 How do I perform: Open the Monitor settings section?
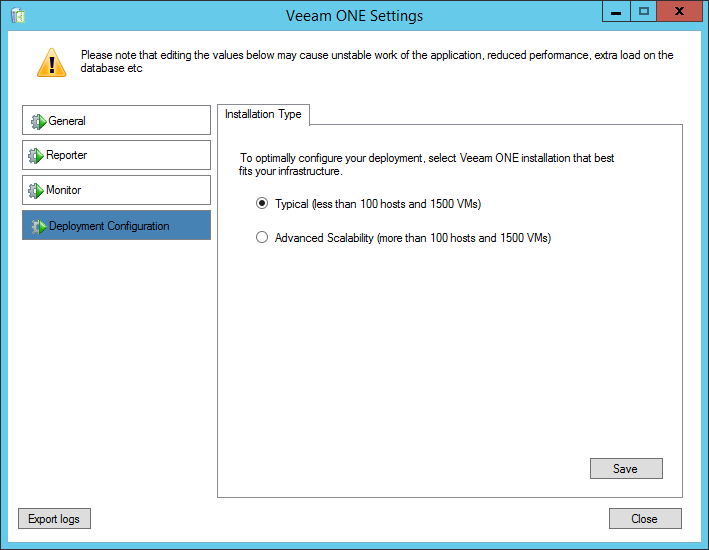pyautogui.click(x=116, y=190)
